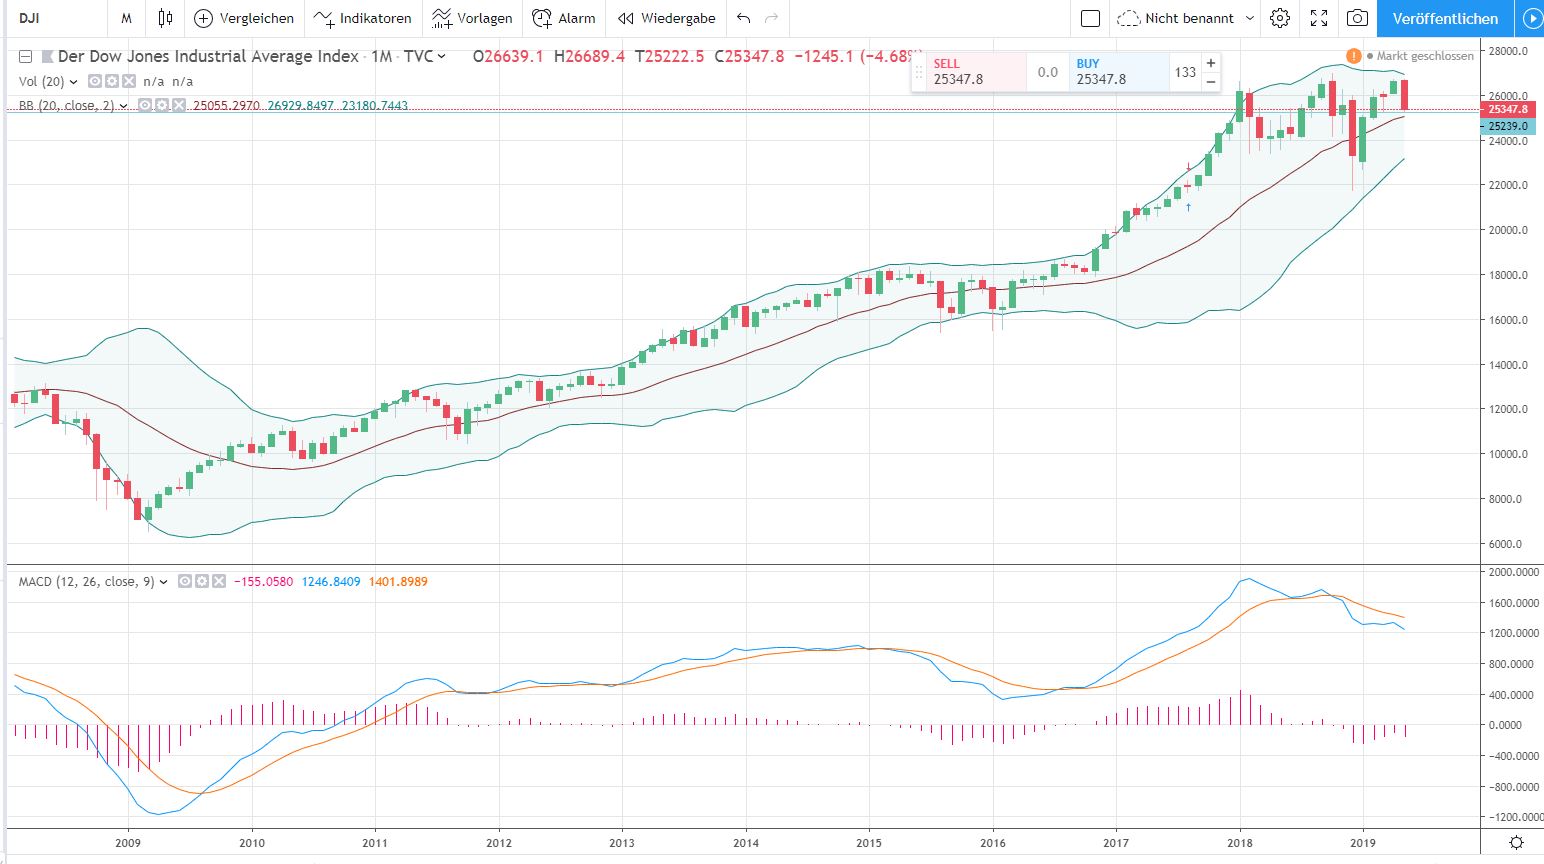Image resolution: width=1544 pixels, height=864 pixels.
Task: Open chart settings gear icon
Action: [x=1279, y=18]
